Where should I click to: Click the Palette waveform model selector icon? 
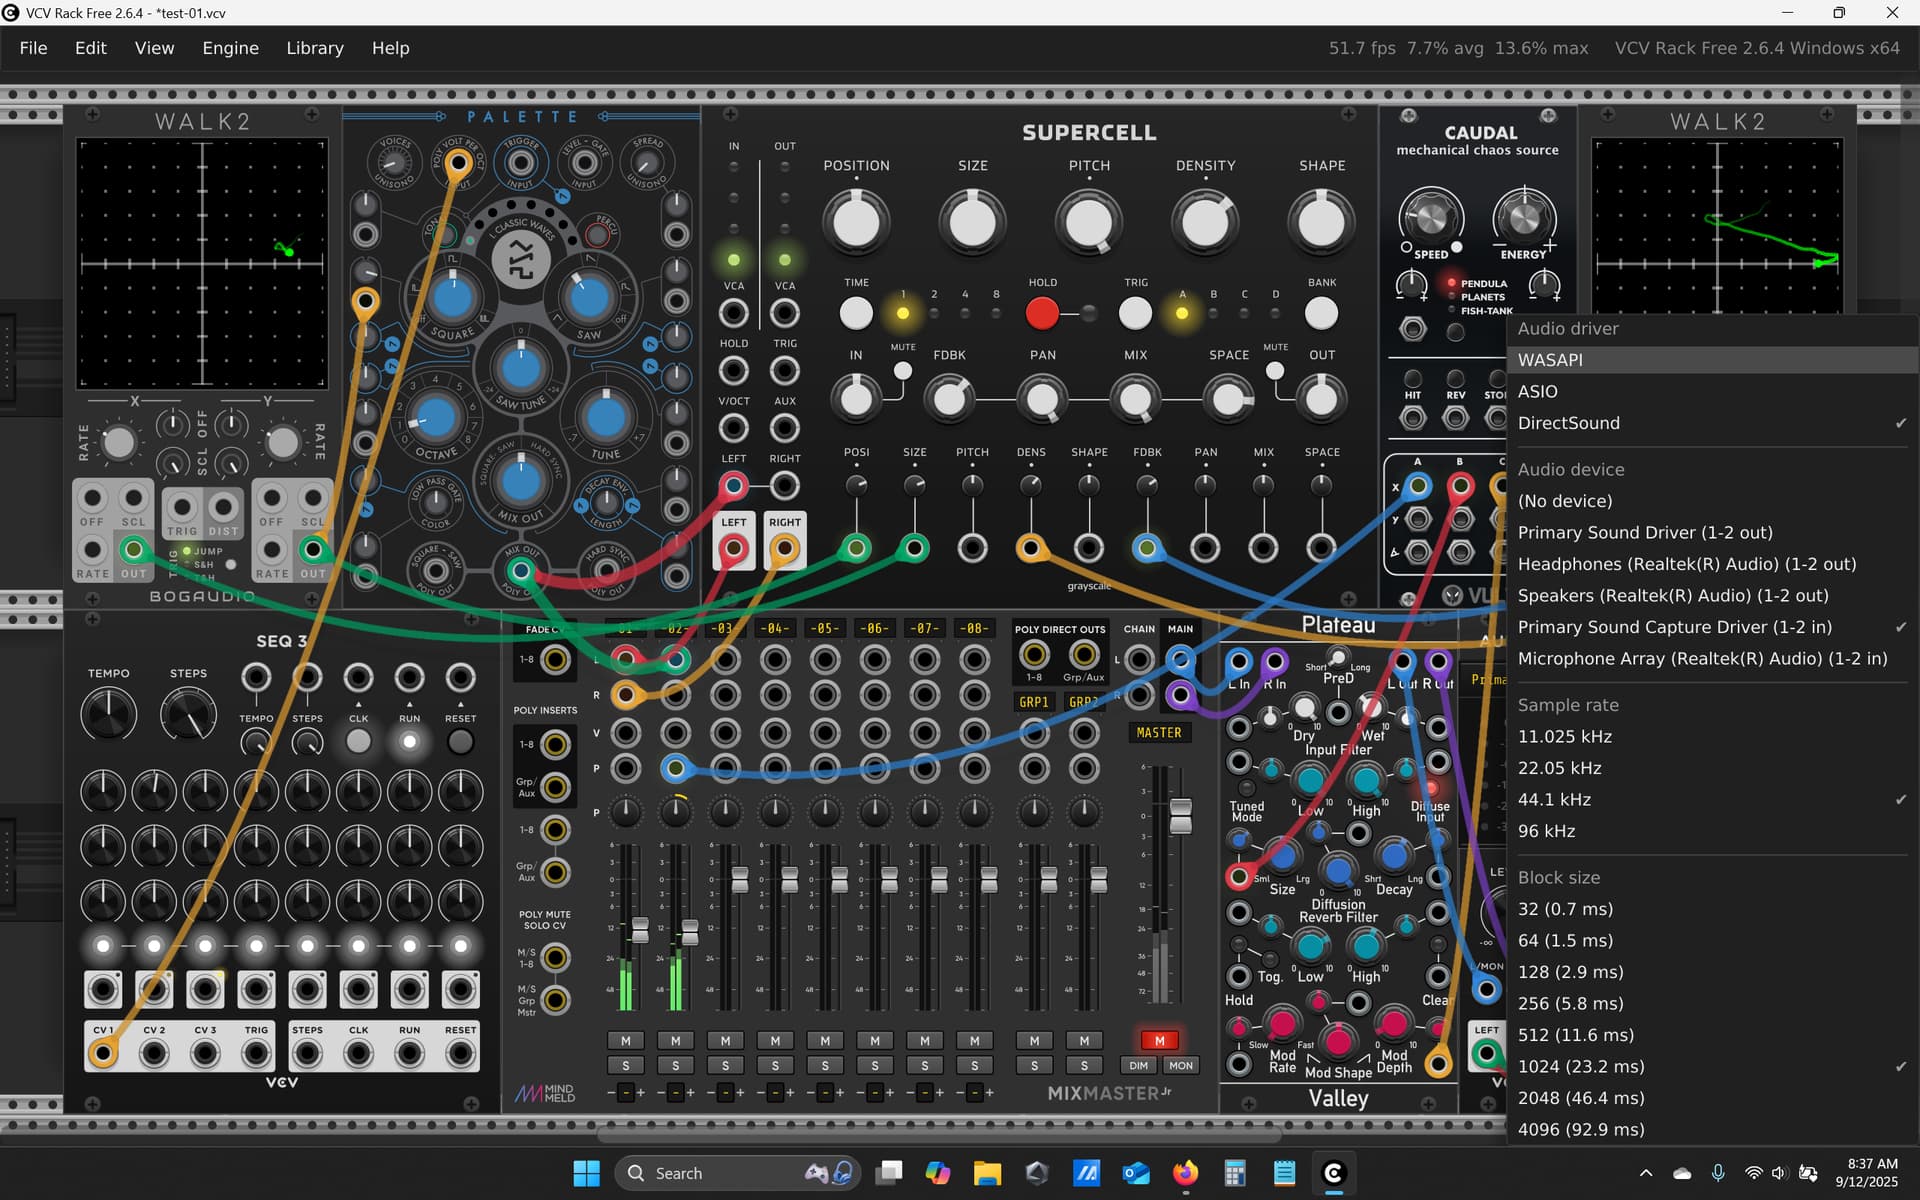click(521, 258)
